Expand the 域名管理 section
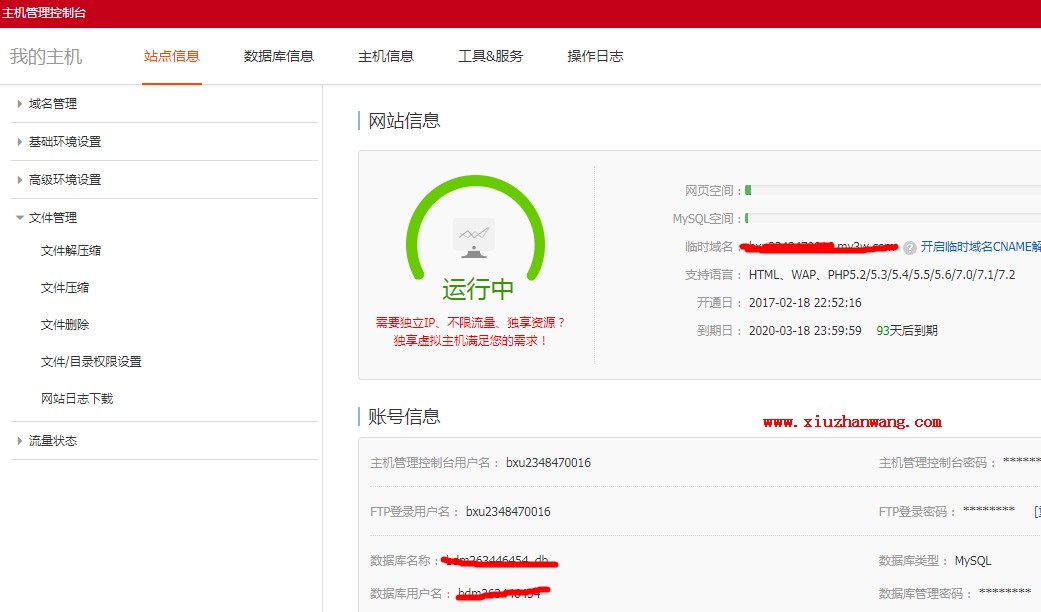Screen dimensions: 1041x612 click(53, 103)
